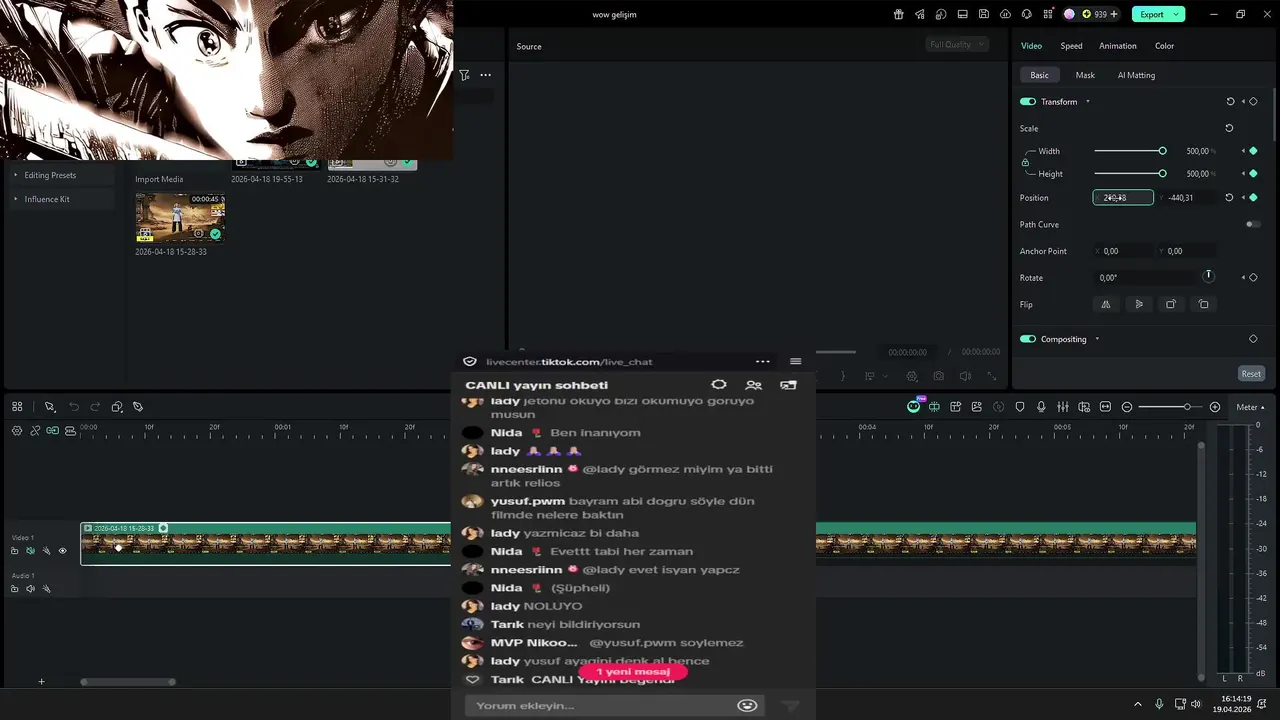Toggle the Compositing switch
Viewport: 1280px width, 720px height.
point(1027,339)
